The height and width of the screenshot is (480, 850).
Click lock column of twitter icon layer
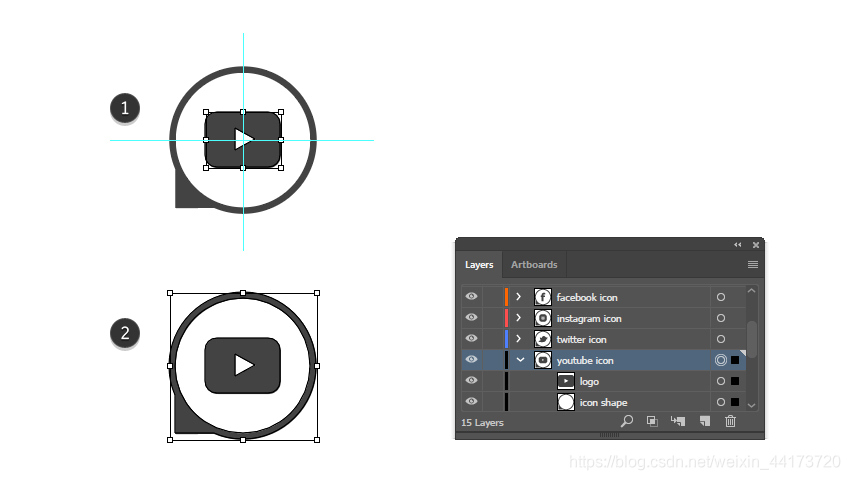[493, 339]
